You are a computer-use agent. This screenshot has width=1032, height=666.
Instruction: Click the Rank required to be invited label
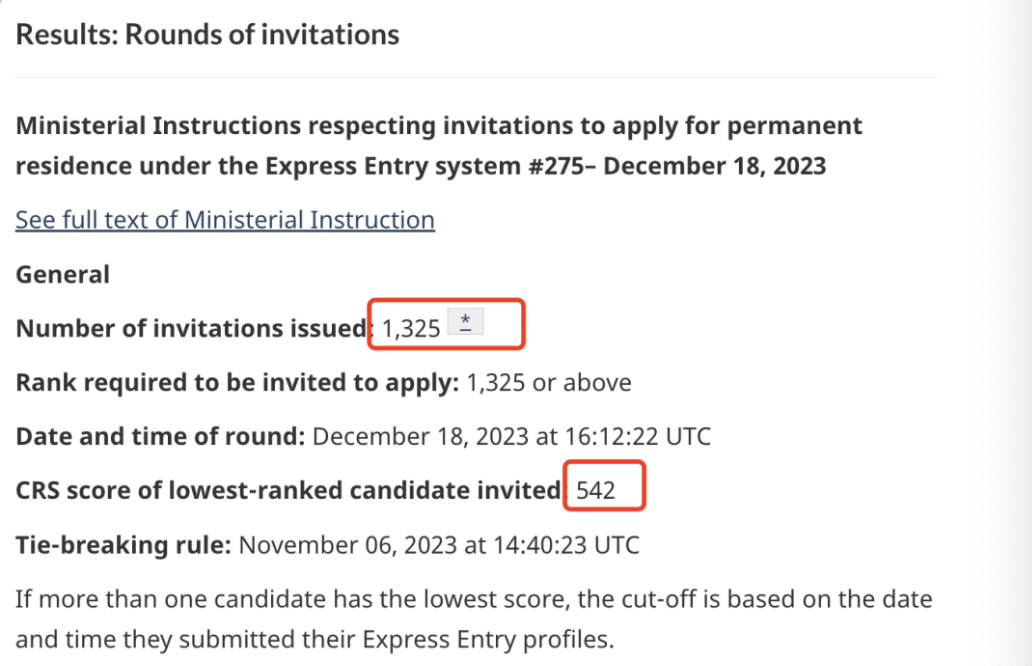coord(237,382)
